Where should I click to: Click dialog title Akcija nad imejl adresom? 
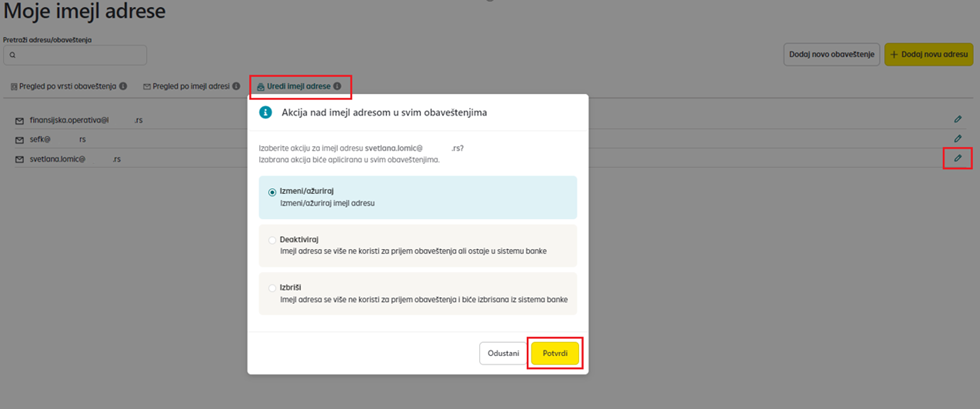coord(384,113)
